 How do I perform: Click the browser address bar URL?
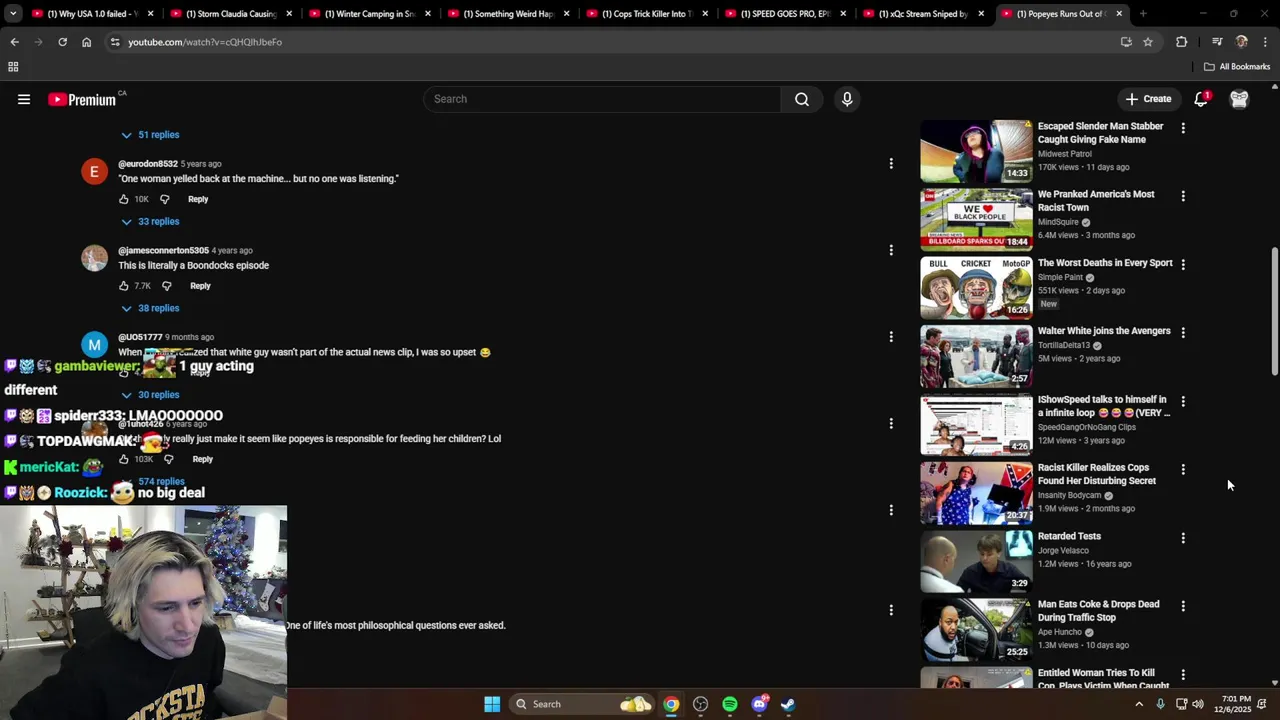point(205,42)
